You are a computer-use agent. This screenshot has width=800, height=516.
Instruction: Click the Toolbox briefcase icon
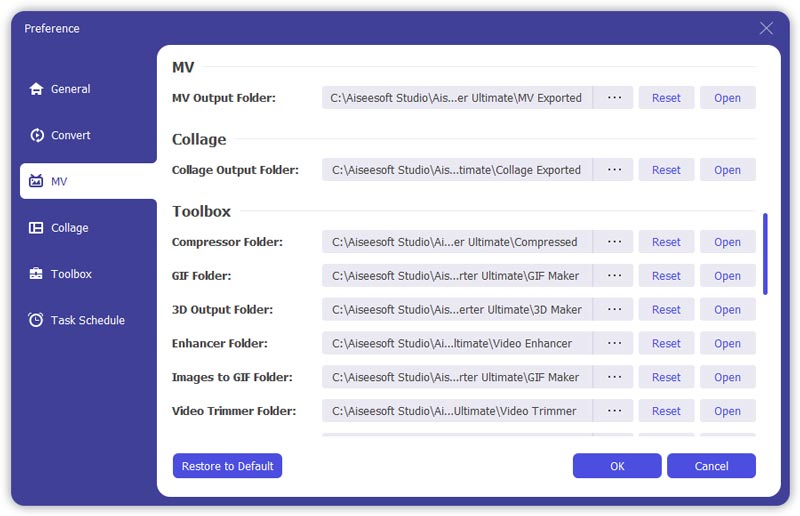[36, 274]
